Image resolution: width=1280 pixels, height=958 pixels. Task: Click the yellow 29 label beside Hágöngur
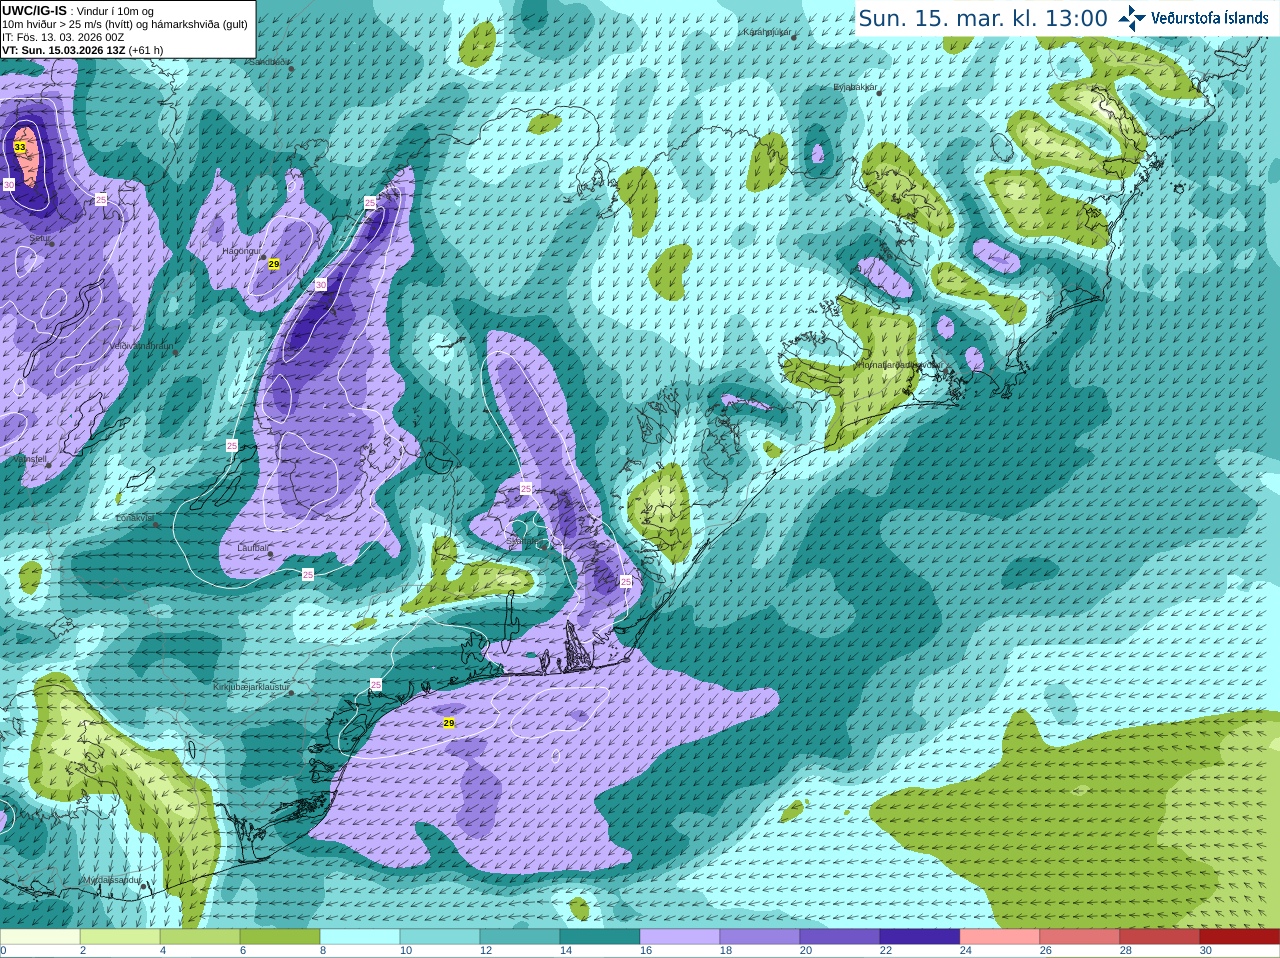[x=274, y=264]
